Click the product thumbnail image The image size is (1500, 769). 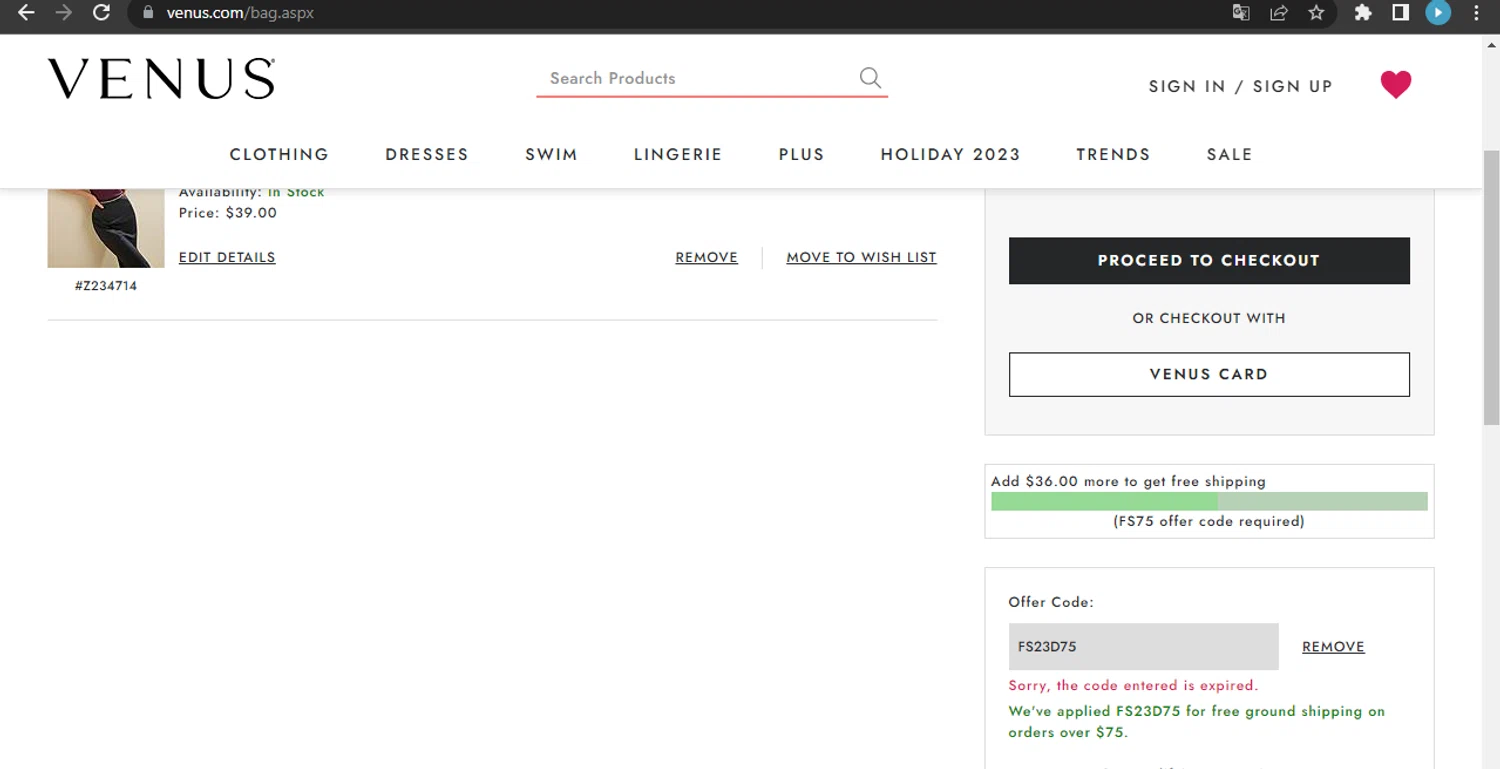106,228
